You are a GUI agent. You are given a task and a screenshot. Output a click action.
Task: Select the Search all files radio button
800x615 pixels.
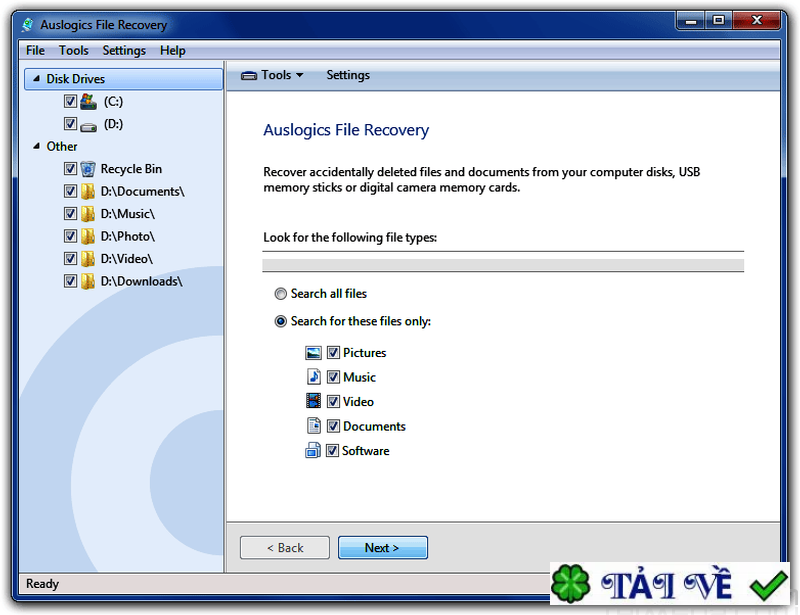point(281,294)
